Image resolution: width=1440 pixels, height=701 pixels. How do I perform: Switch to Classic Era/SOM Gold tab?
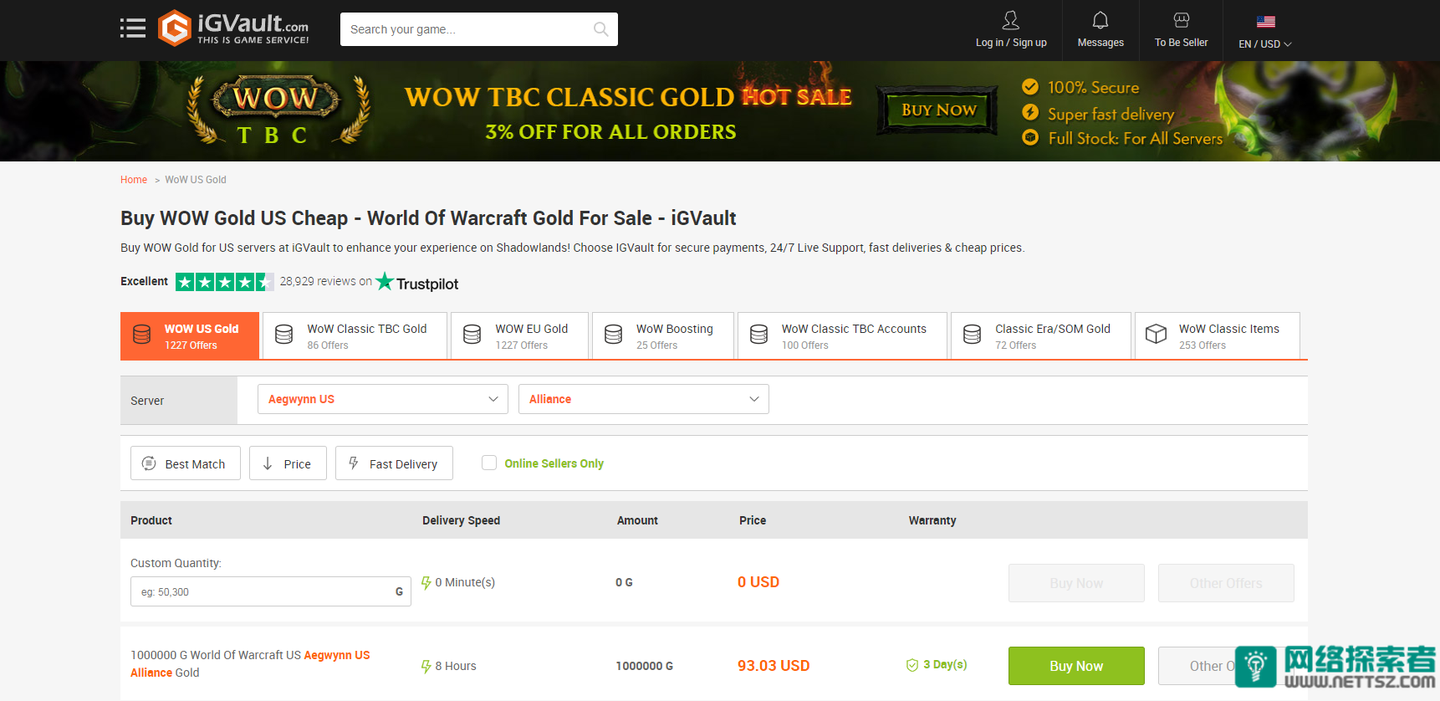(x=1041, y=336)
